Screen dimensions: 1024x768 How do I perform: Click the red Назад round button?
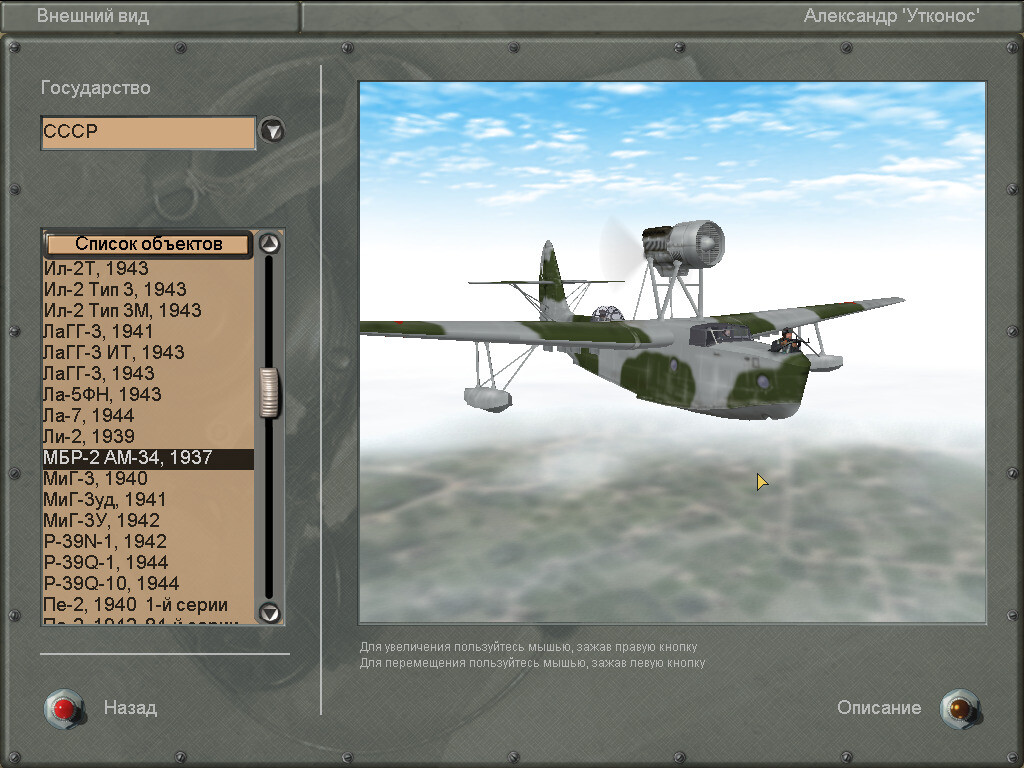point(64,709)
